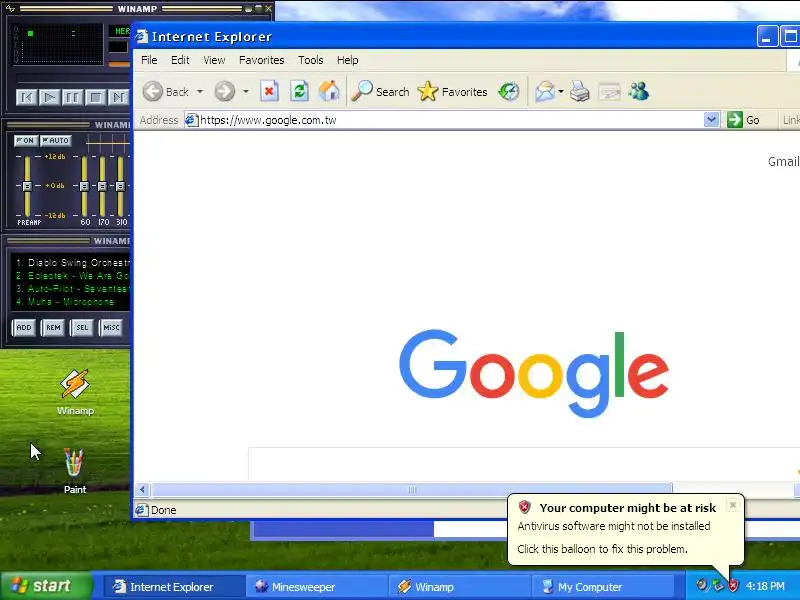Select Muha - Microphone playlist entry
Image resolution: width=800 pixels, height=600 pixels.
[65, 302]
